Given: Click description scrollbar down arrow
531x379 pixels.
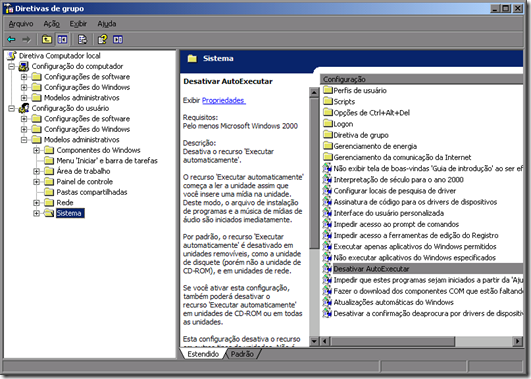Looking at the screenshot, I should (314, 341).
